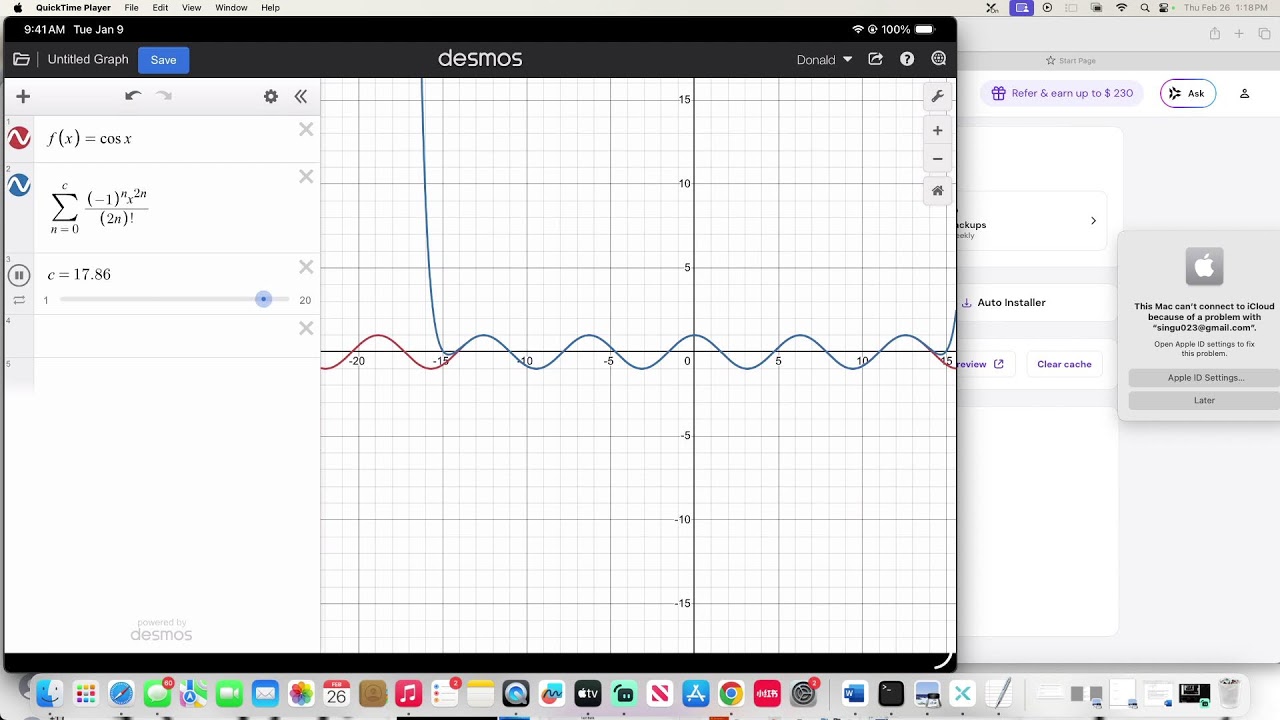Collapse the expression list panel
Image resolution: width=1280 pixels, height=720 pixels.
(300, 96)
